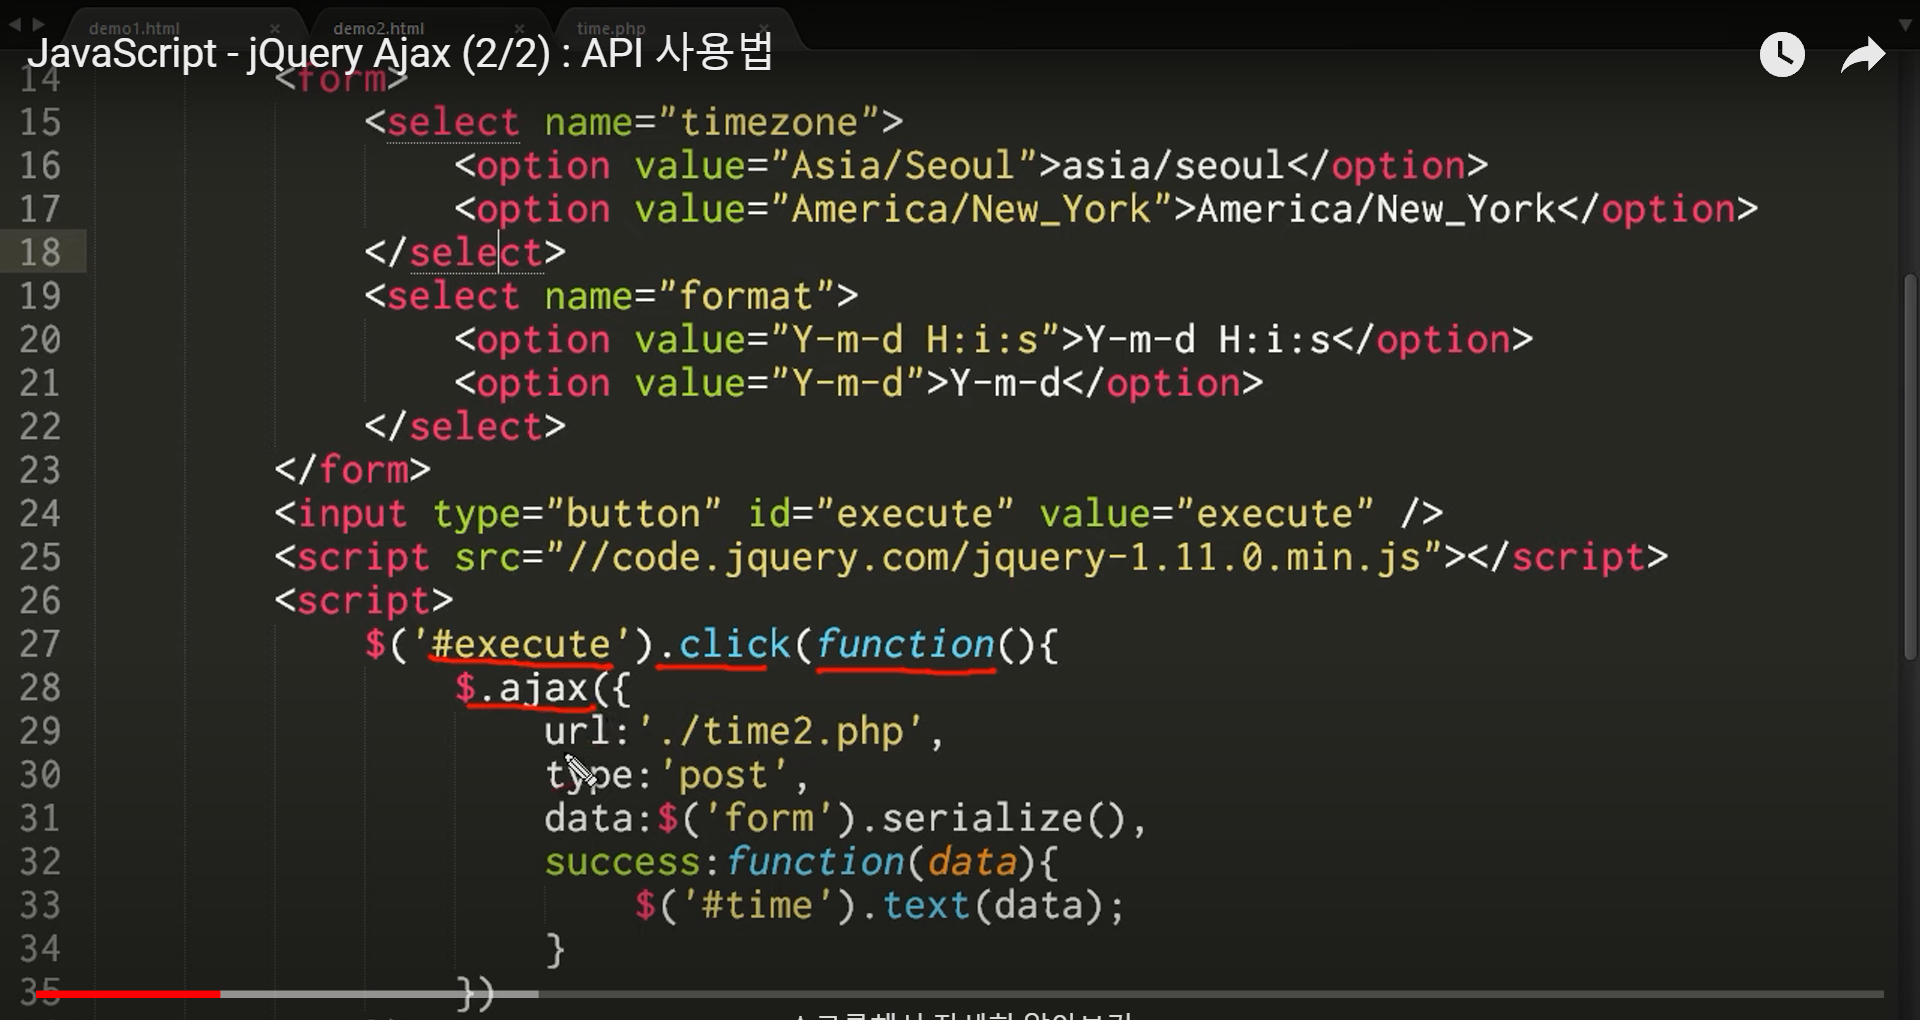
Task: Click line number 27 in the gutter
Action: pyautogui.click(x=42, y=644)
